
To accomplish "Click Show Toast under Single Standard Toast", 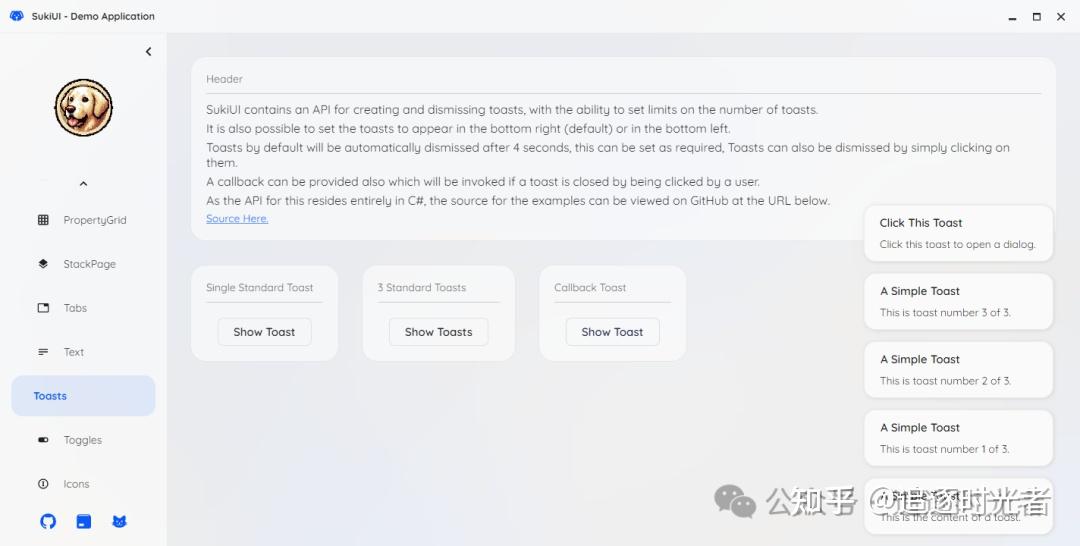I will click(x=264, y=332).
